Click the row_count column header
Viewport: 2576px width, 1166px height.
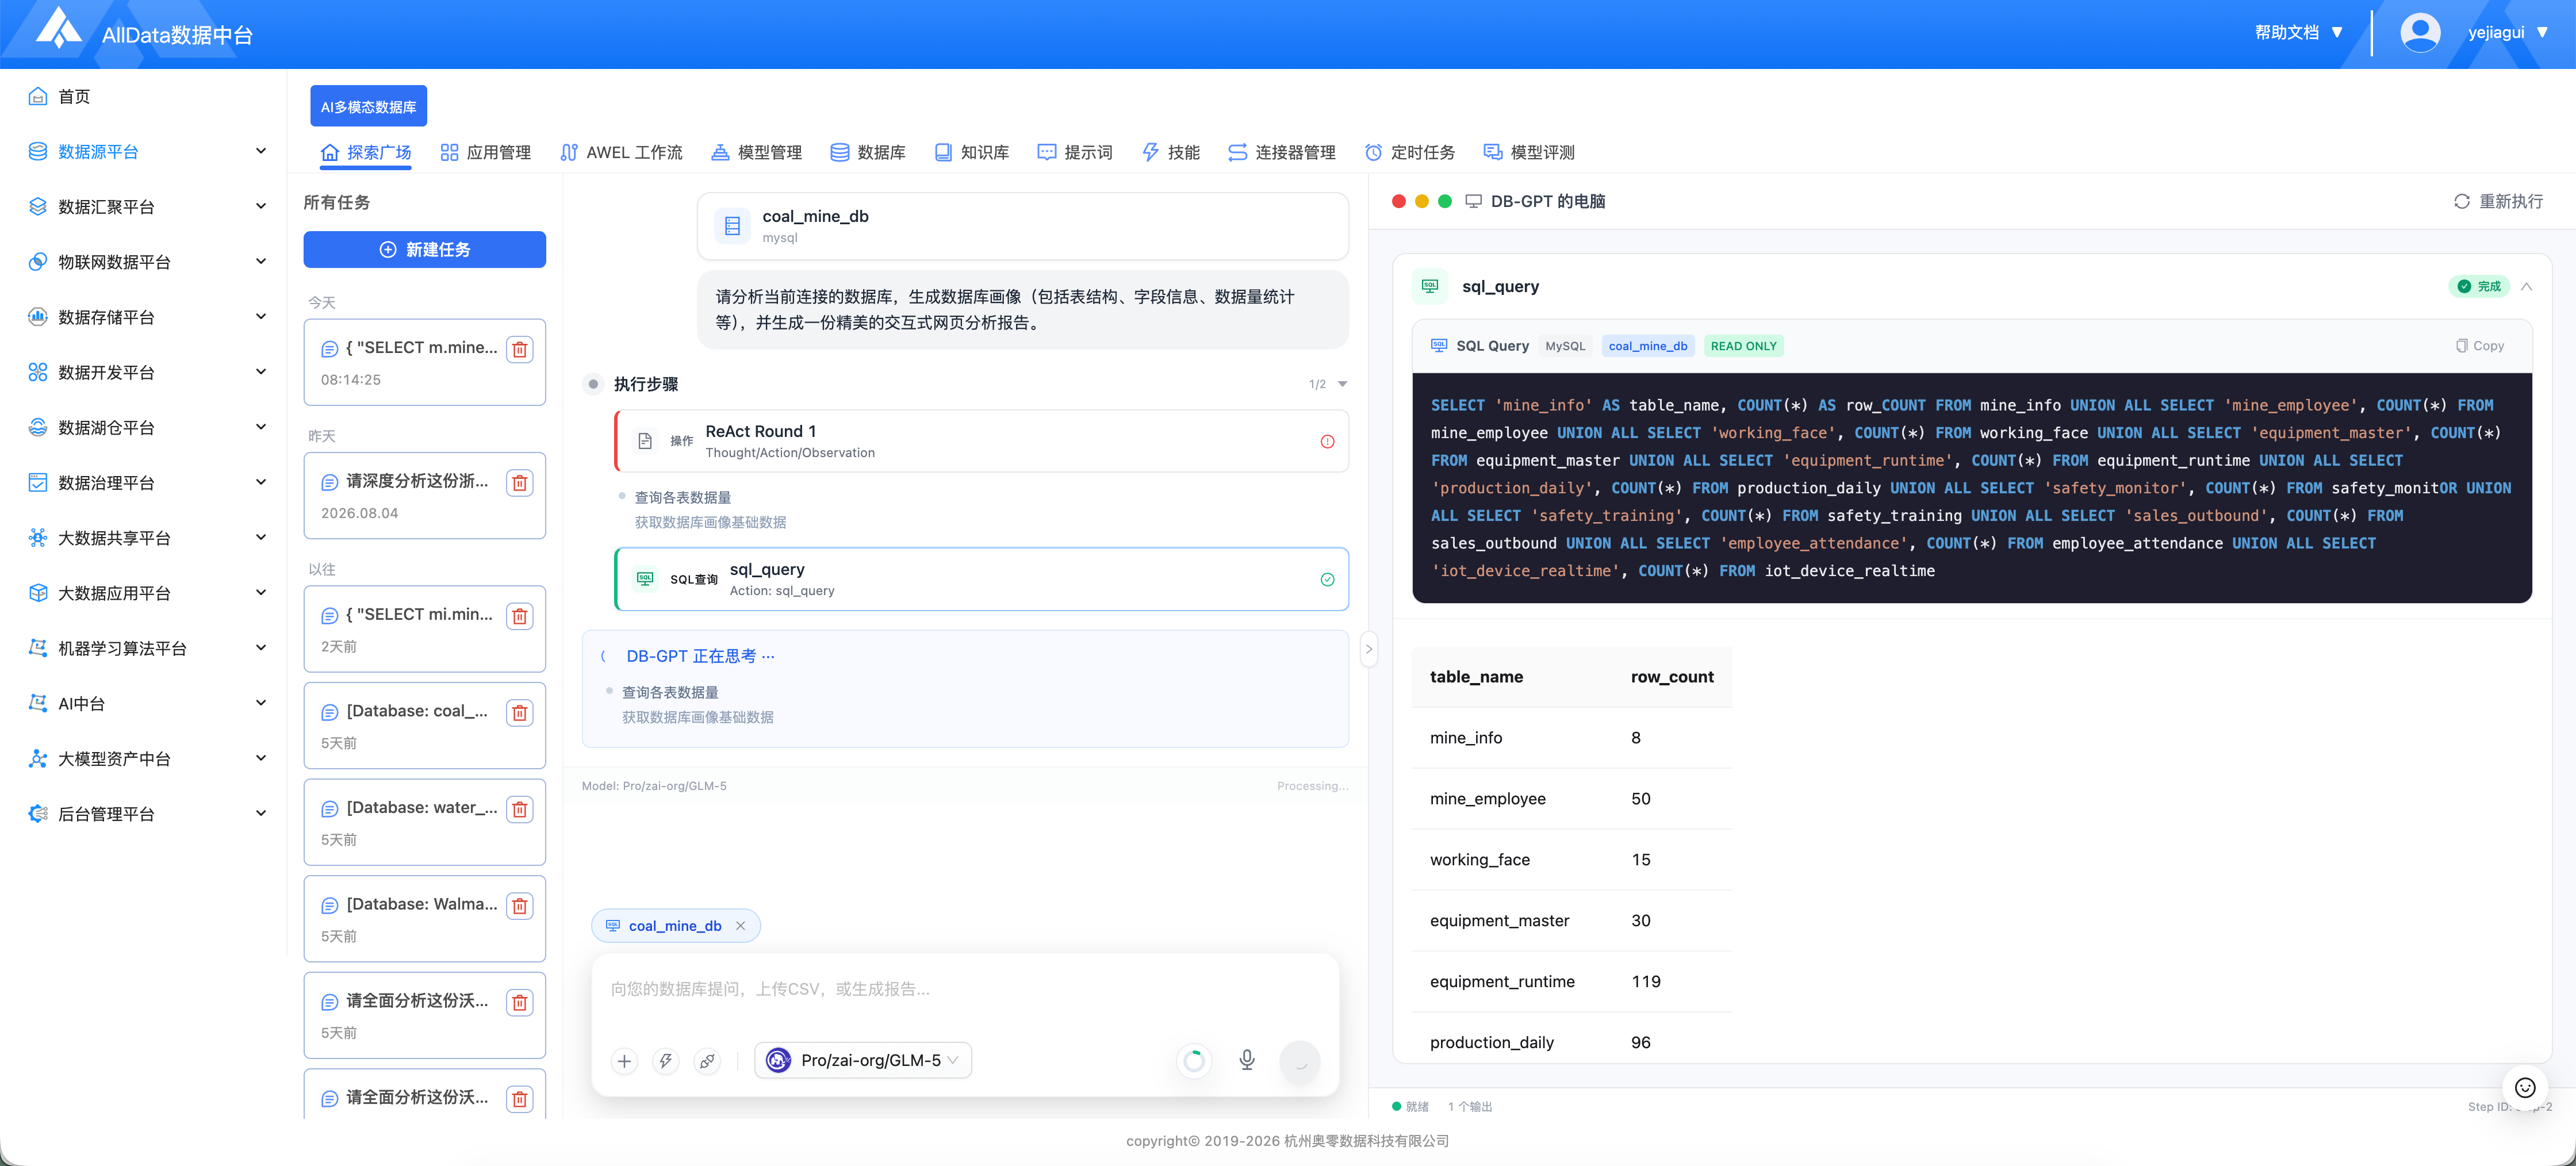point(1672,677)
